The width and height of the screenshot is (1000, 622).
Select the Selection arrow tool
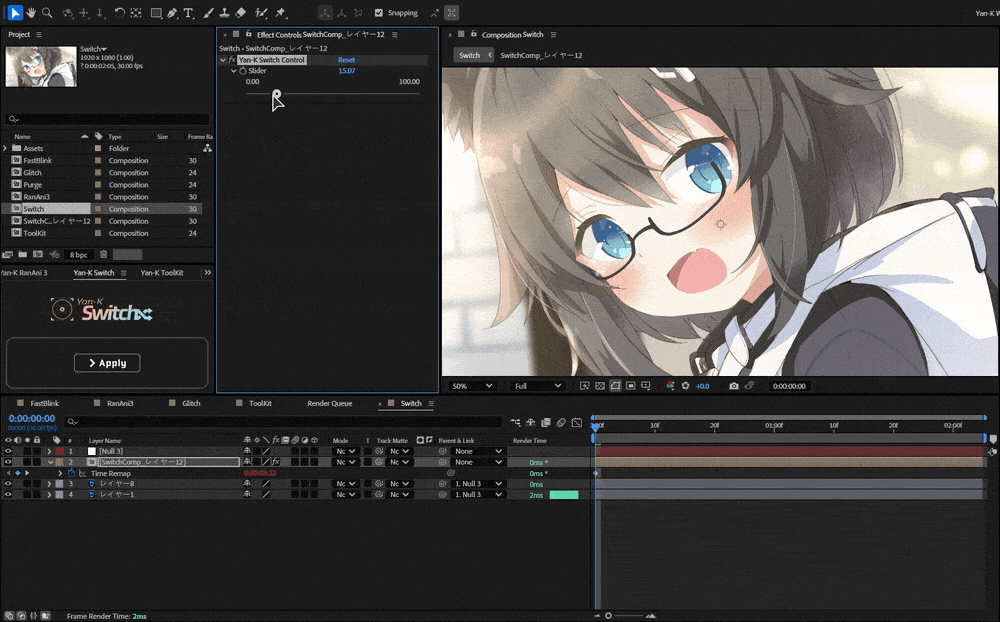tap(15, 12)
